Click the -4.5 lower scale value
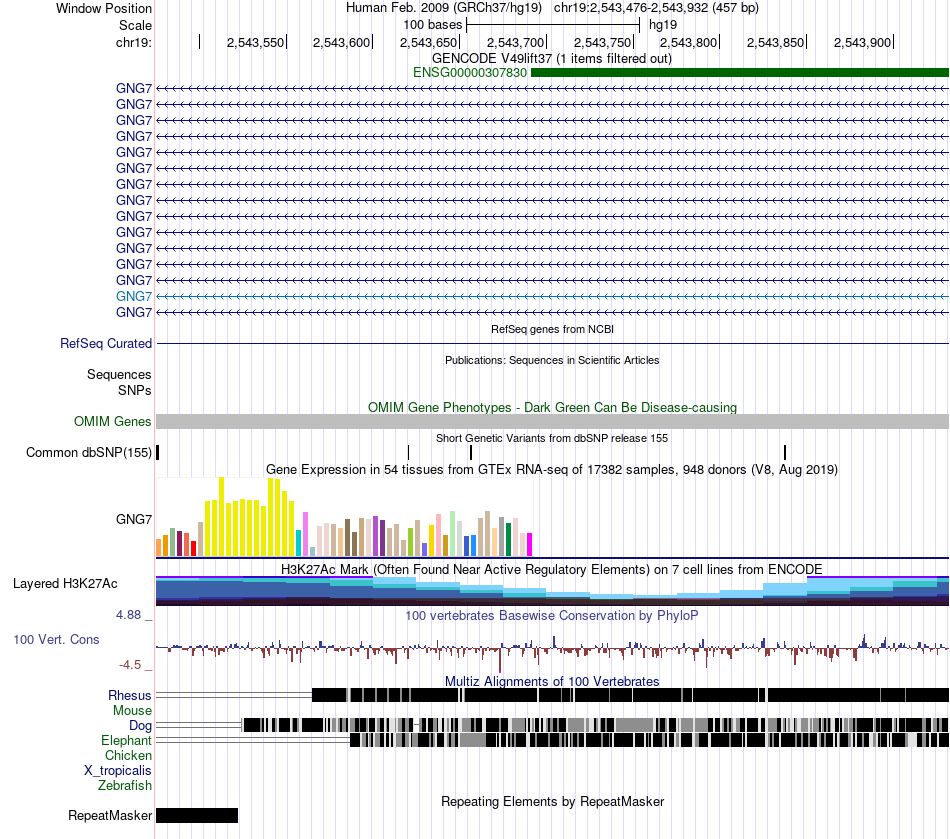 (x=130, y=665)
